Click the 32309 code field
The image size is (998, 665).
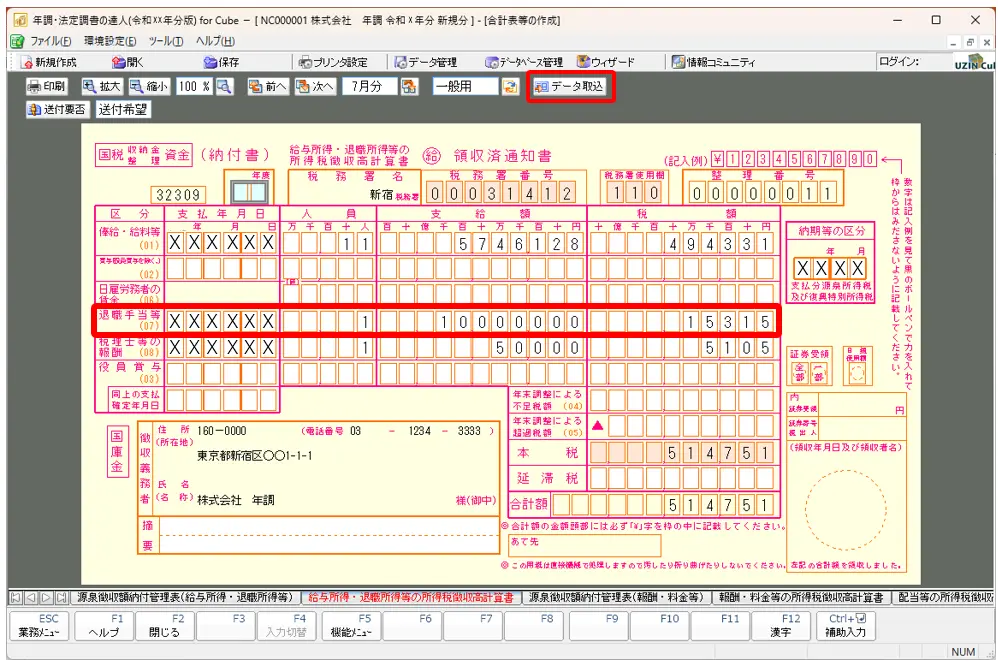pyautogui.click(x=179, y=195)
